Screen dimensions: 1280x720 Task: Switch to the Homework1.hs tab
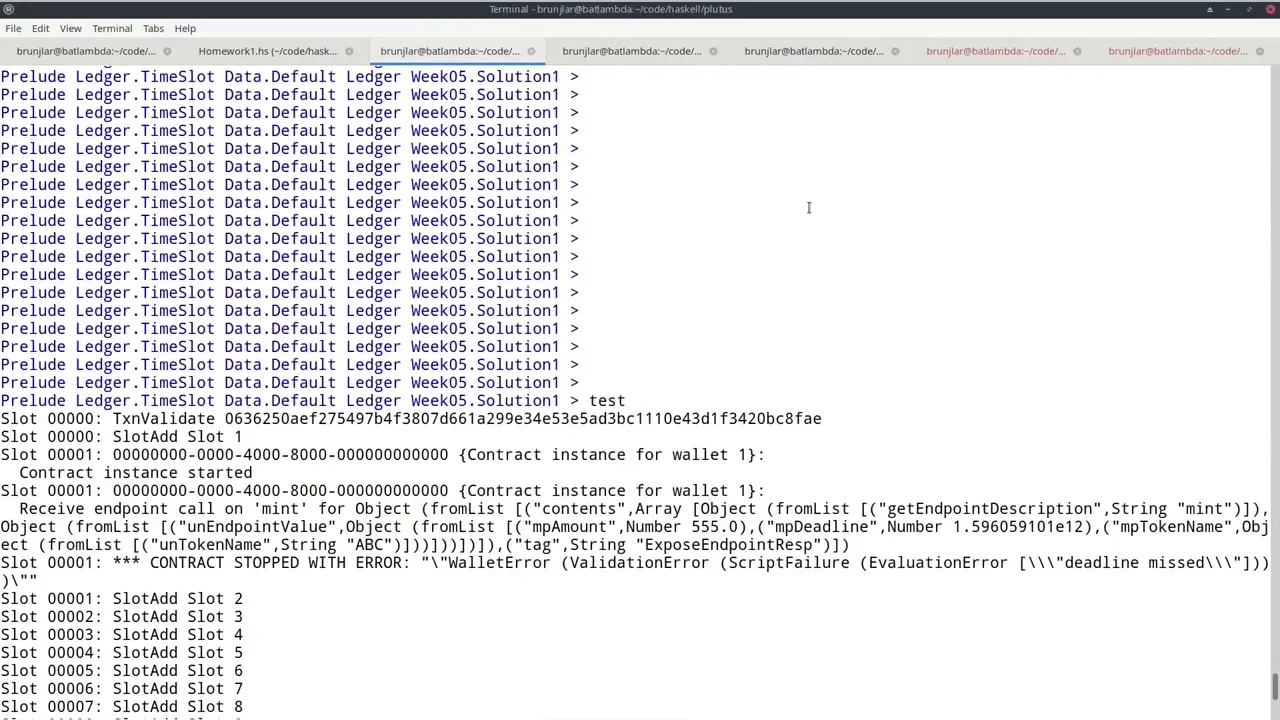pyautogui.click(x=267, y=51)
